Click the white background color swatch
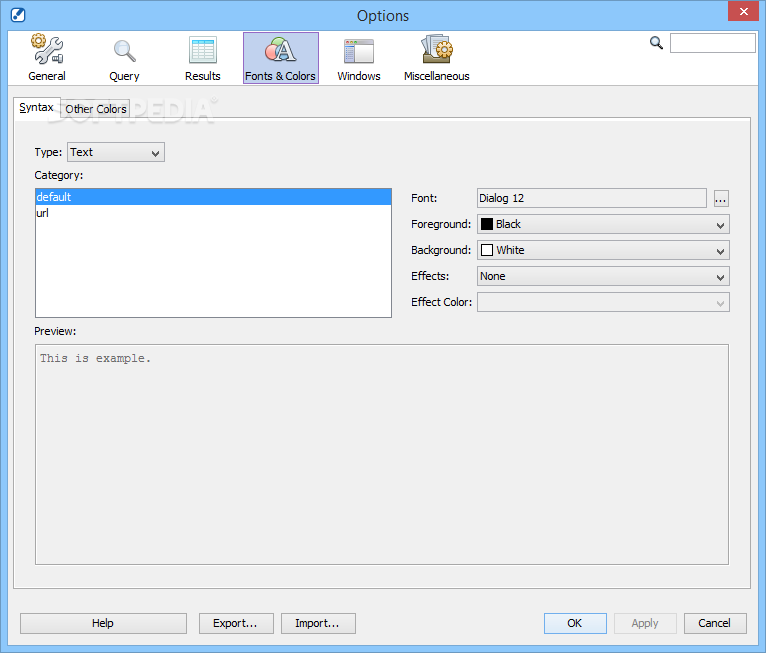The image size is (766, 653). 487,250
